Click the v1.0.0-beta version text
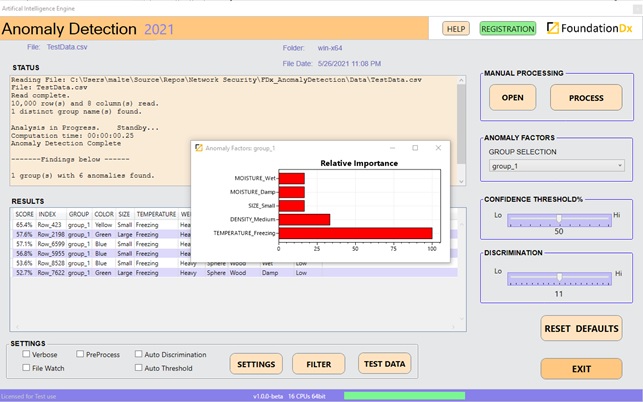The image size is (643, 402). click(268, 396)
